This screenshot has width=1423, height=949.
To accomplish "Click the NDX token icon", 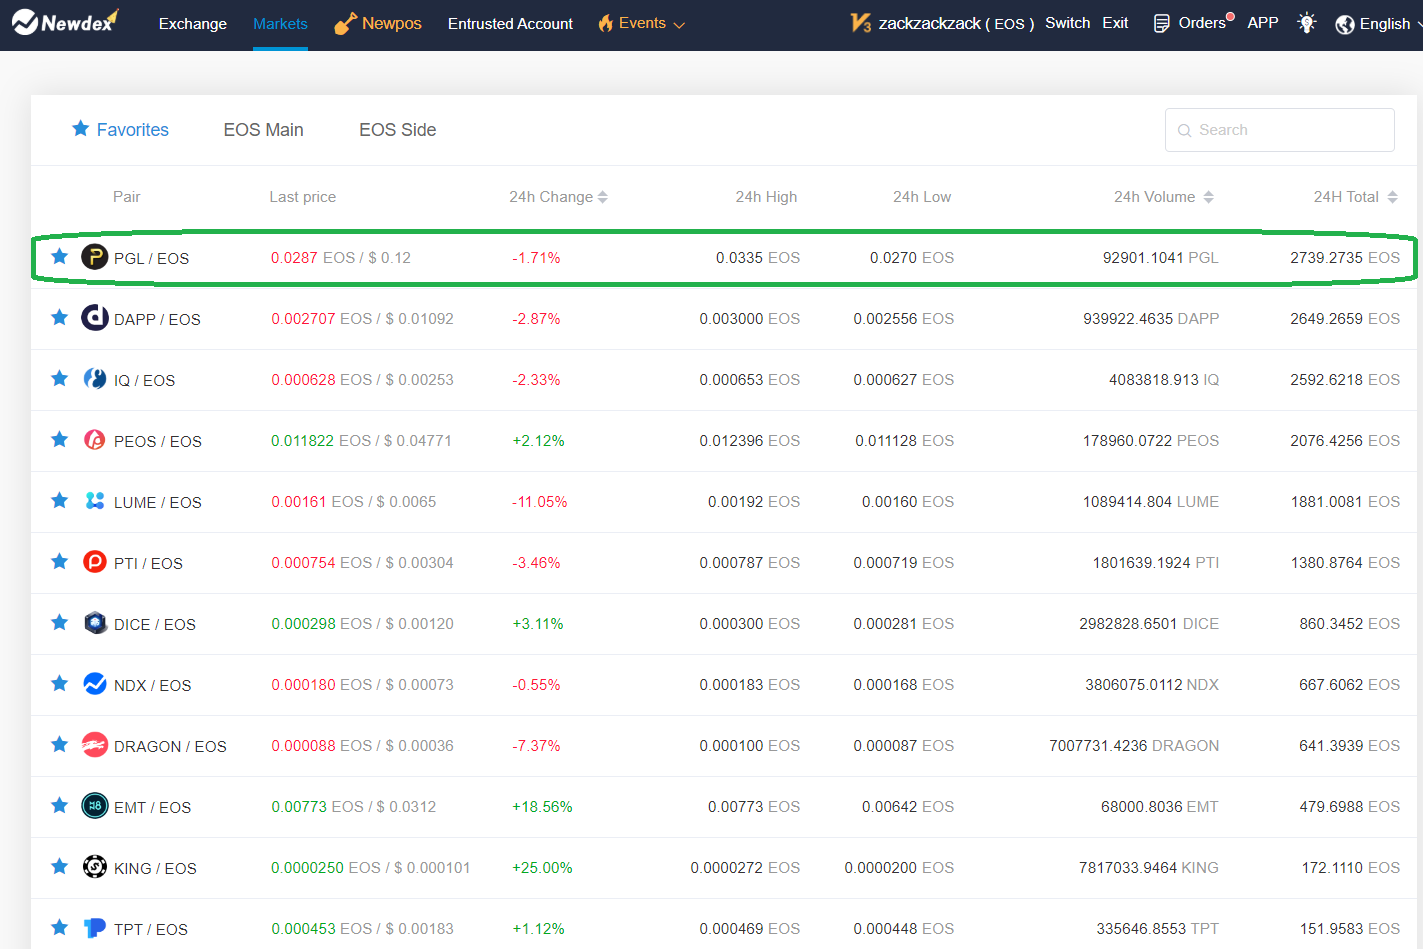I will (95, 684).
